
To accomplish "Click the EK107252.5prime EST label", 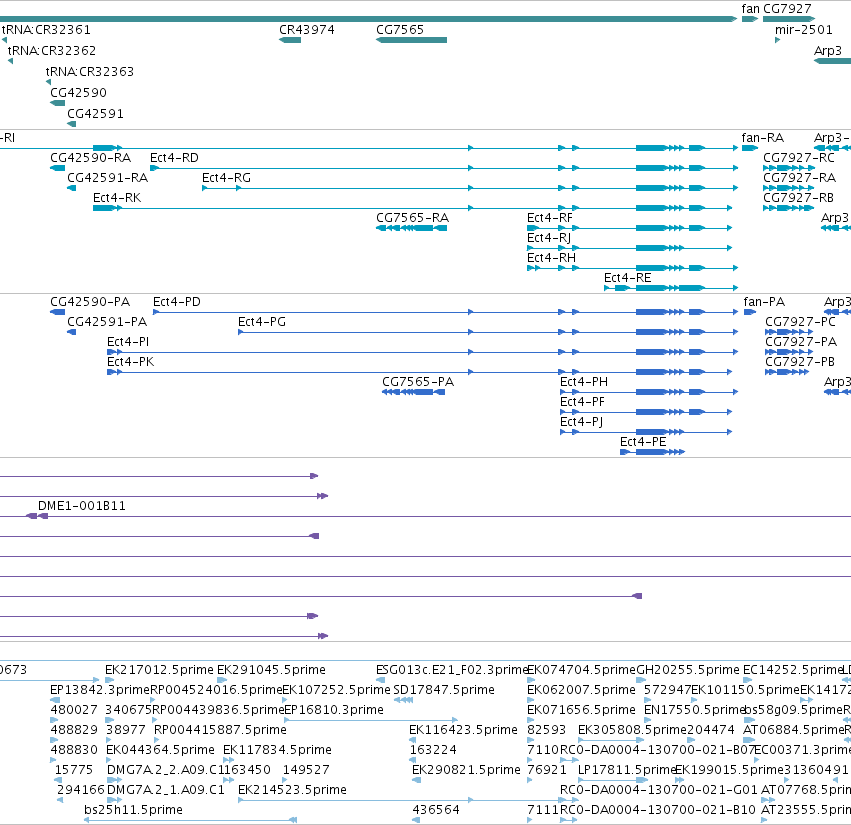I will (336, 690).
